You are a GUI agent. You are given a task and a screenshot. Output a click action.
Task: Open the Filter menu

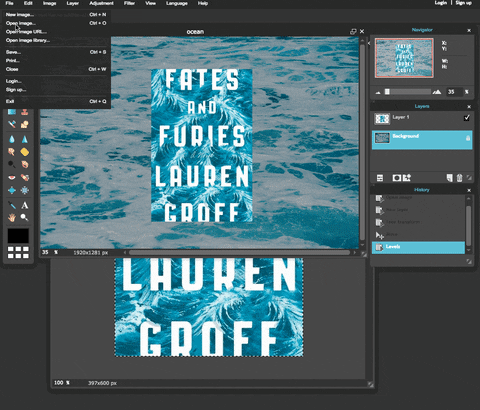click(x=129, y=3)
